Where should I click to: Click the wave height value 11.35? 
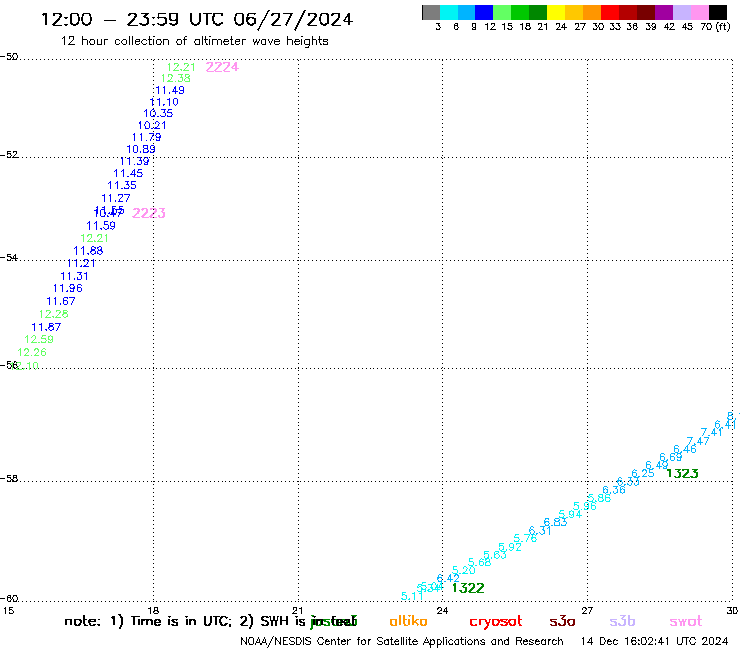pyautogui.click(x=122, y=186)
